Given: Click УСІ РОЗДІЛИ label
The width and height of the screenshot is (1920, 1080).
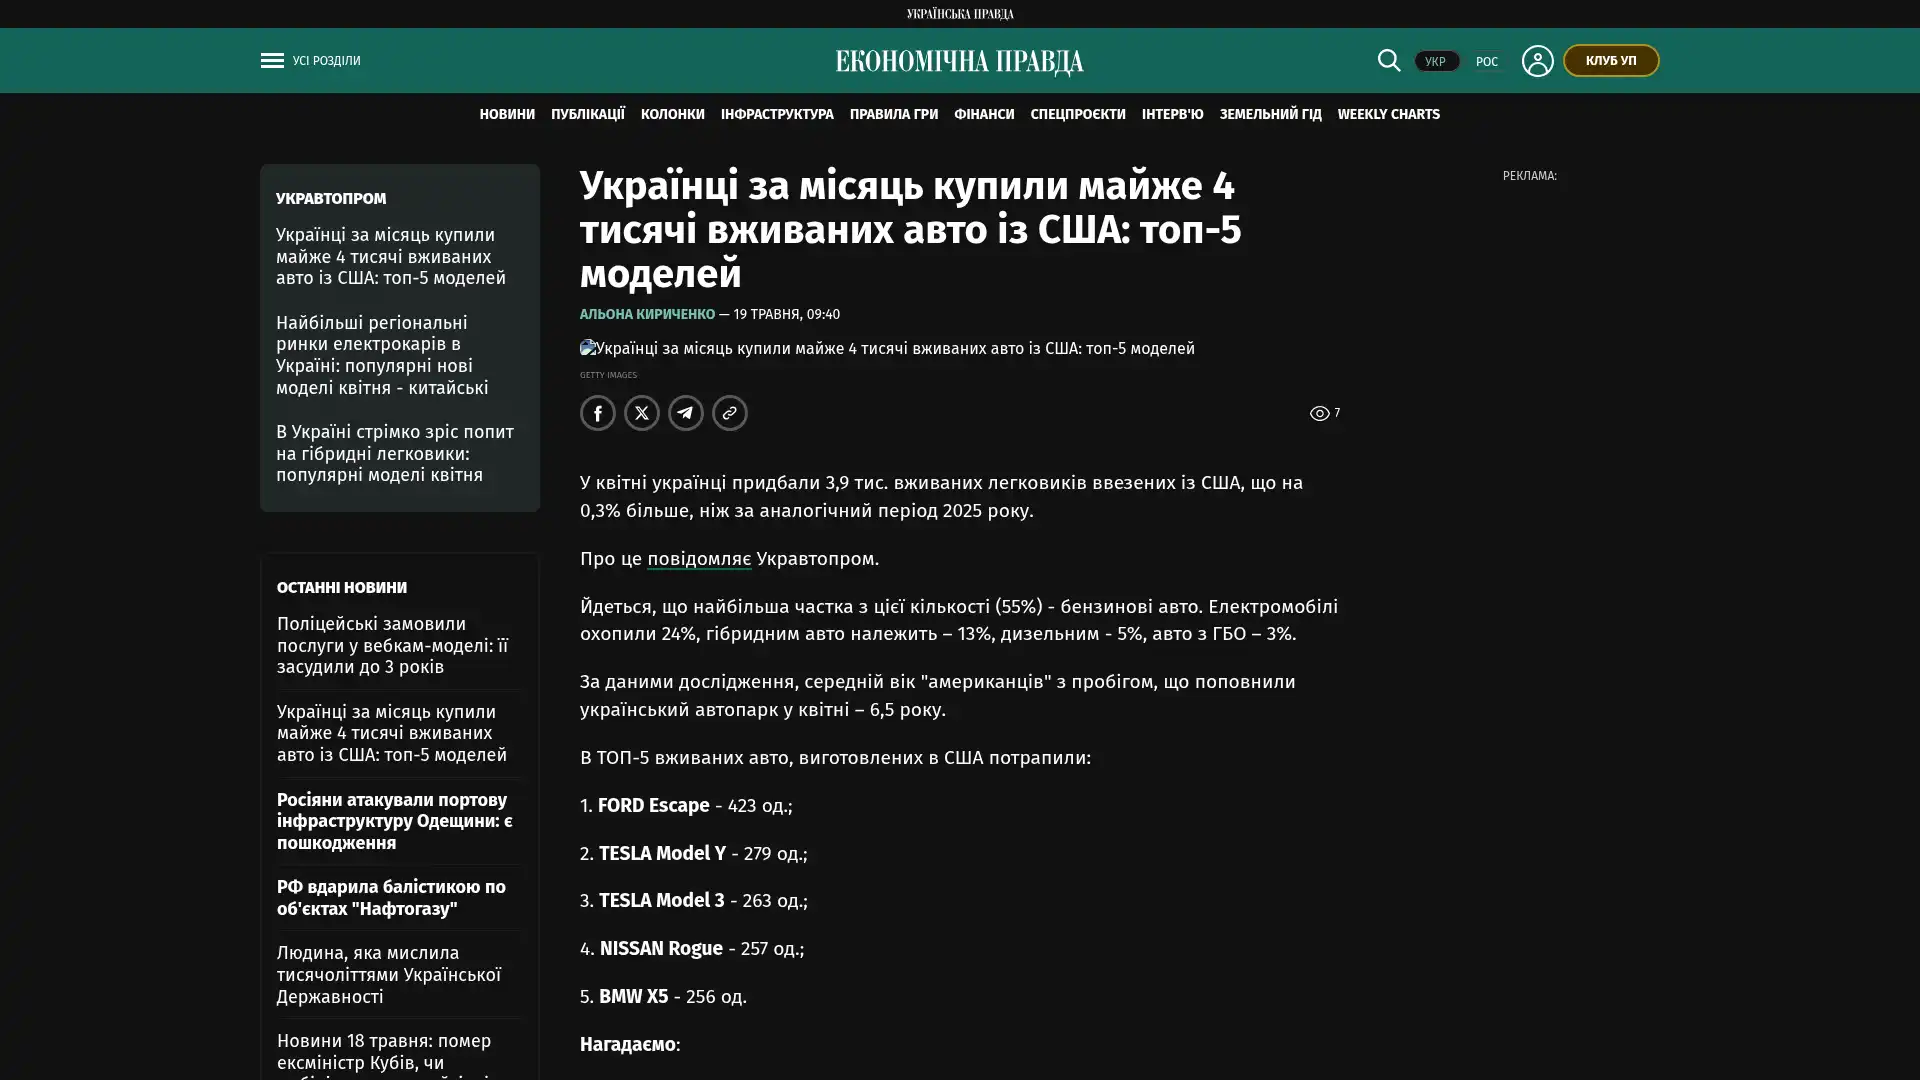Looking at the screenshot, I should click(327, 61).
